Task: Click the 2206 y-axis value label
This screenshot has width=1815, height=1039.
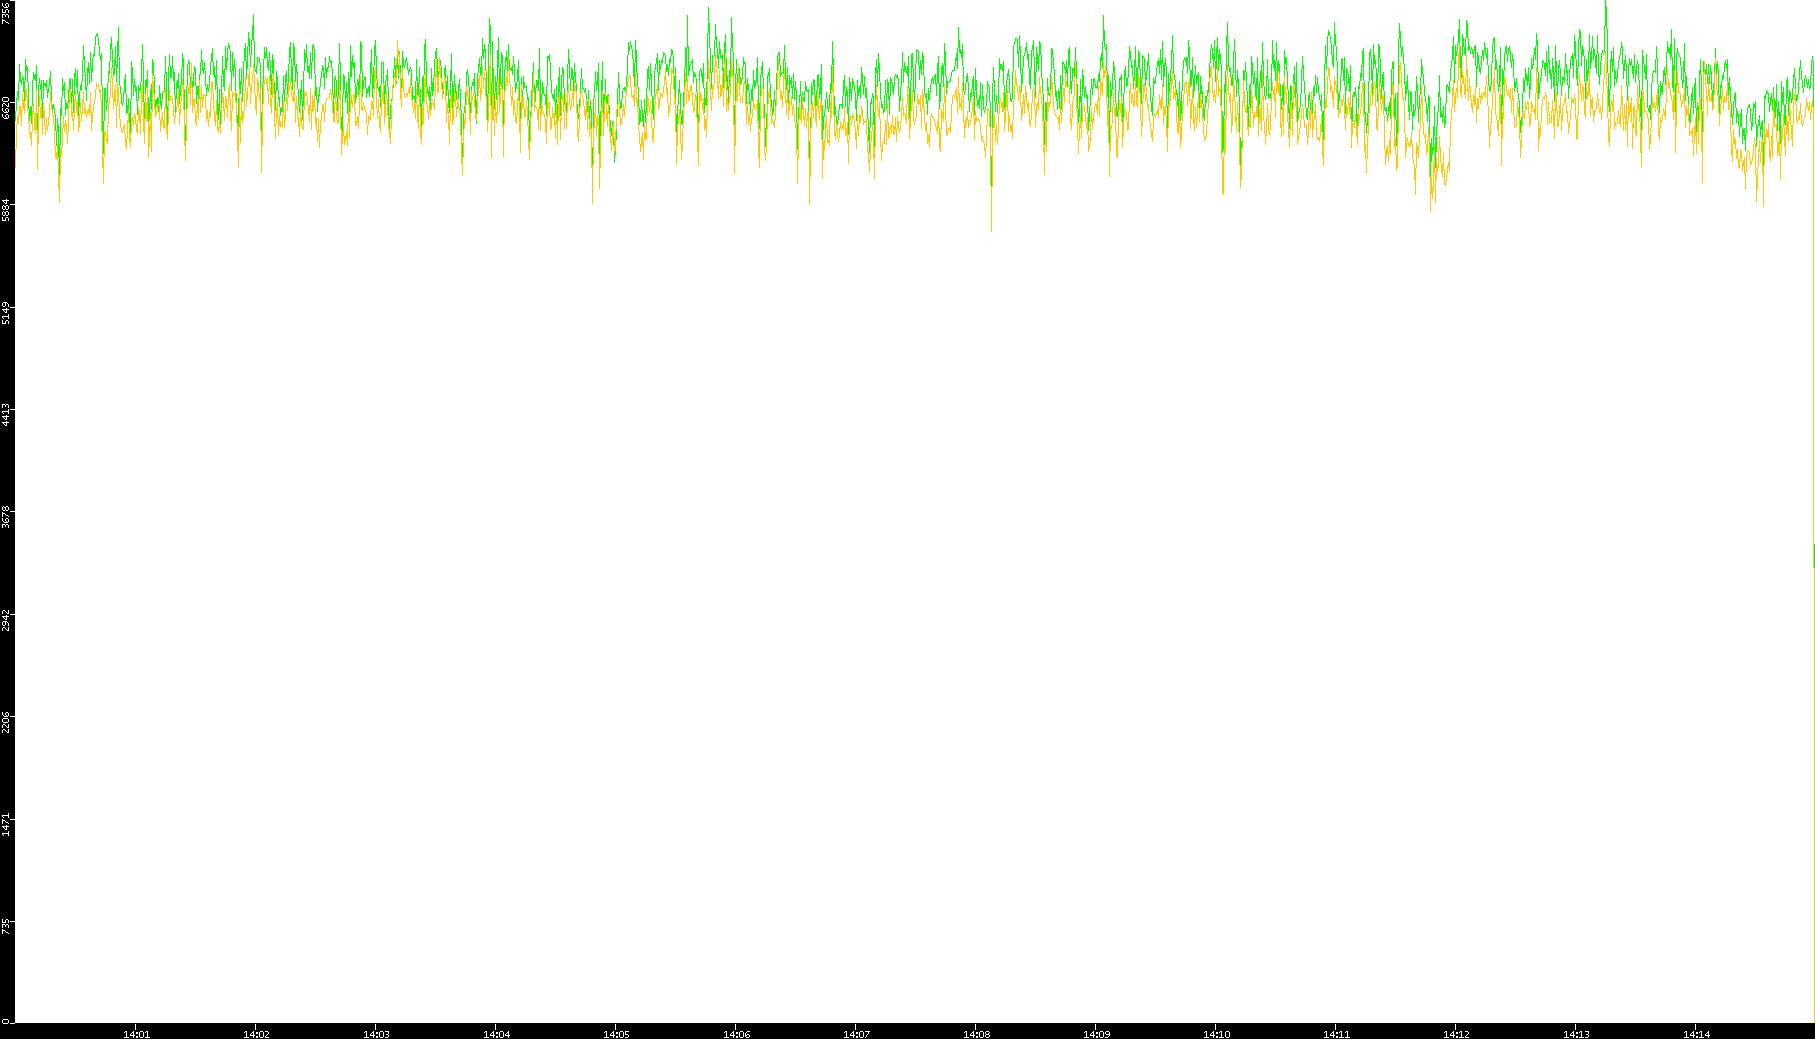Action: tap(6, 721)
